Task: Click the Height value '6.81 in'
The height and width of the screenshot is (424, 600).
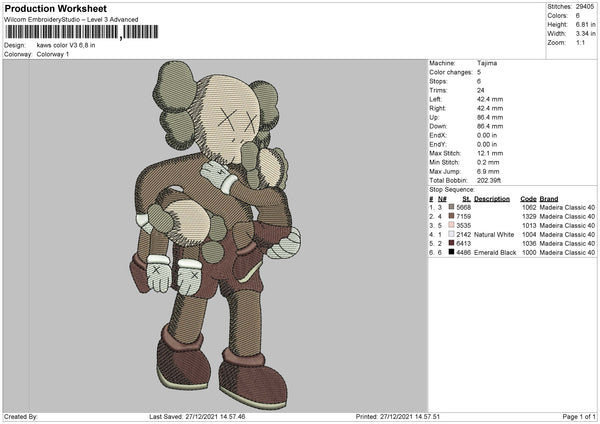Action: [x=585, y=24]
